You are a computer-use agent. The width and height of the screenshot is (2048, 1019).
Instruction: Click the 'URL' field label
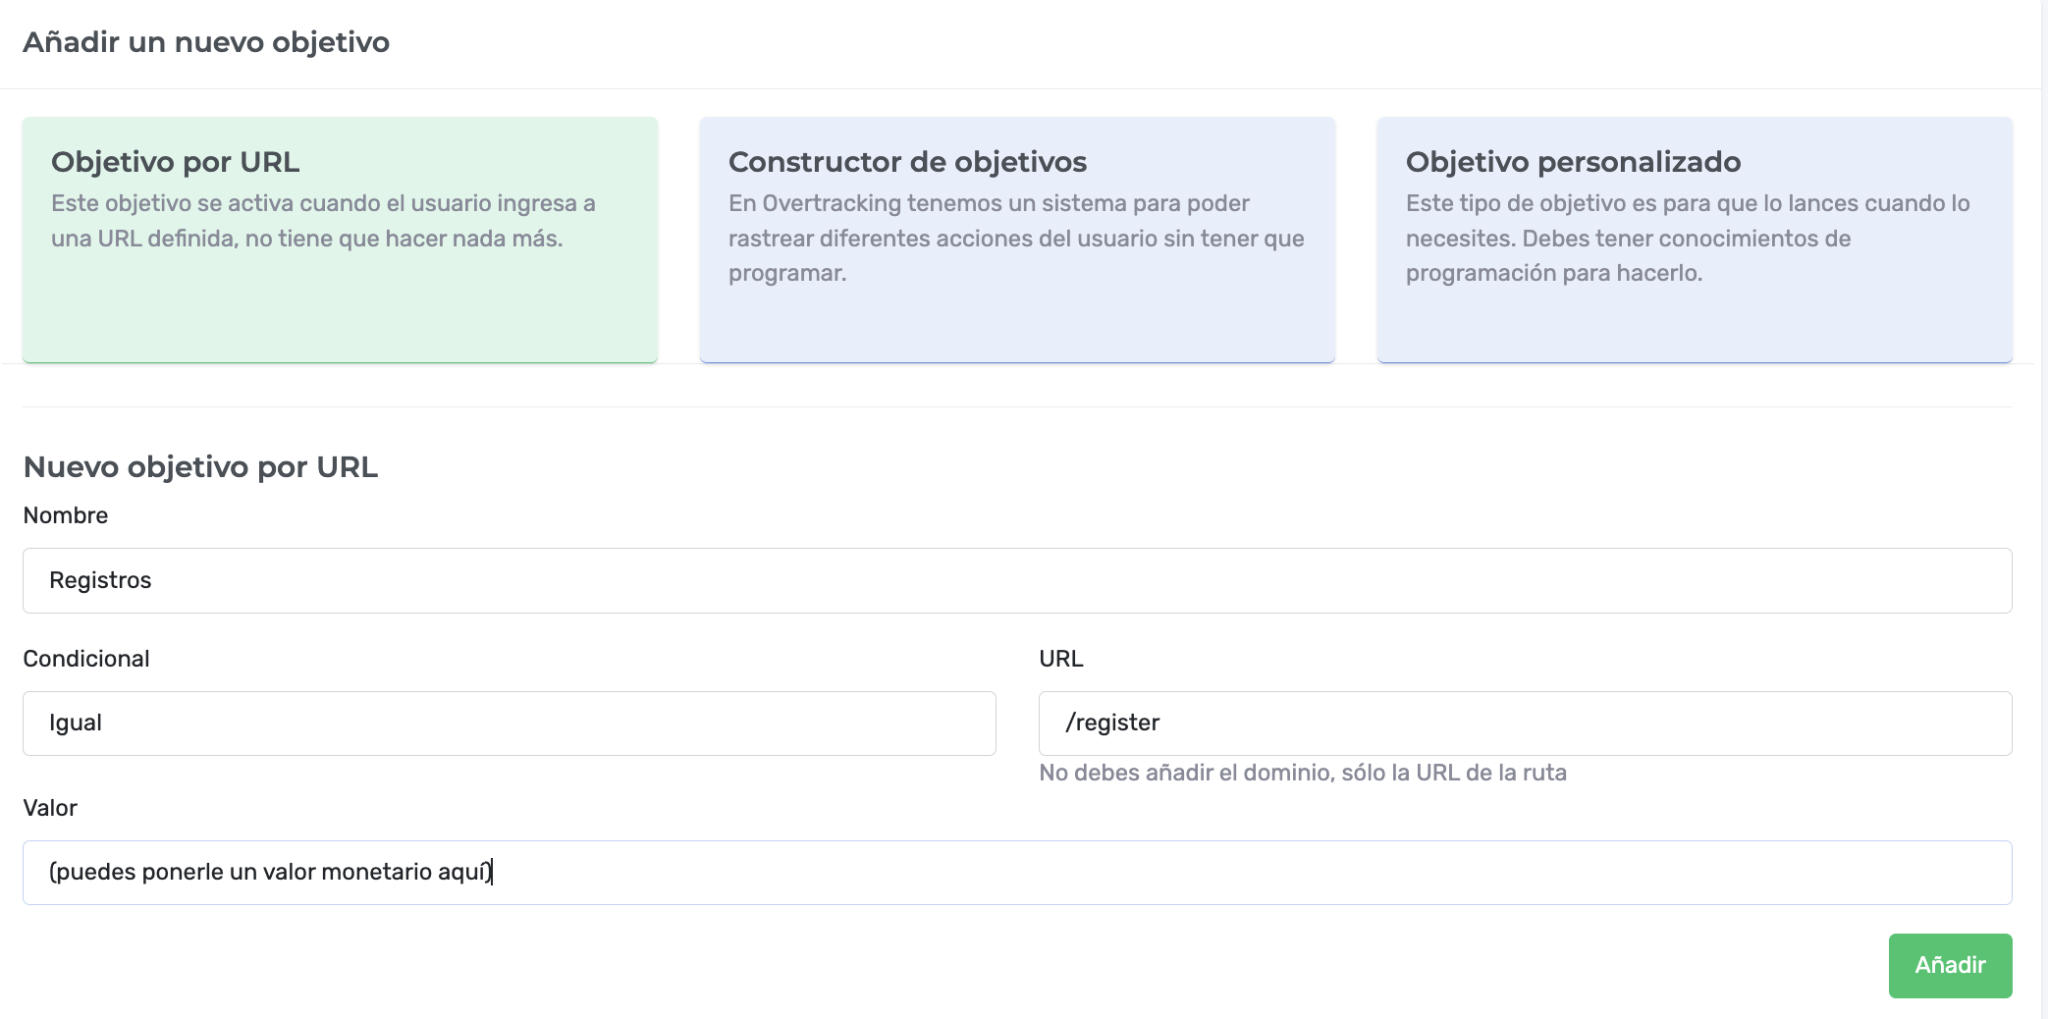click(1061, 658)
